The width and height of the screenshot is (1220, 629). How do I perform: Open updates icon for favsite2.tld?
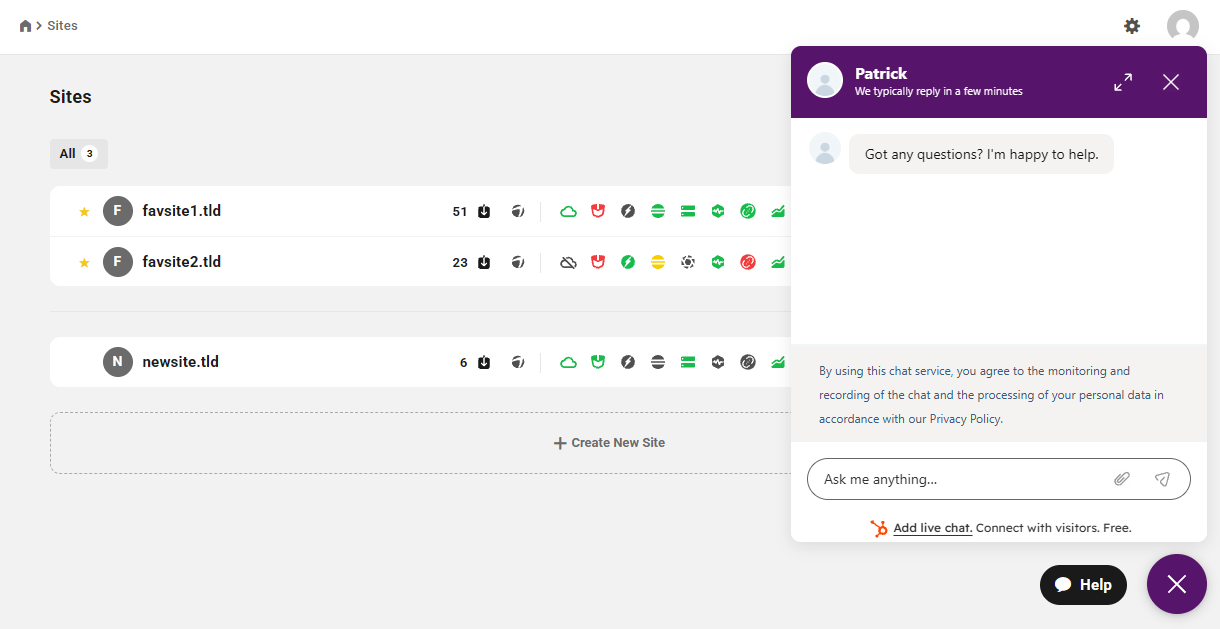click(x=484, y=262)
